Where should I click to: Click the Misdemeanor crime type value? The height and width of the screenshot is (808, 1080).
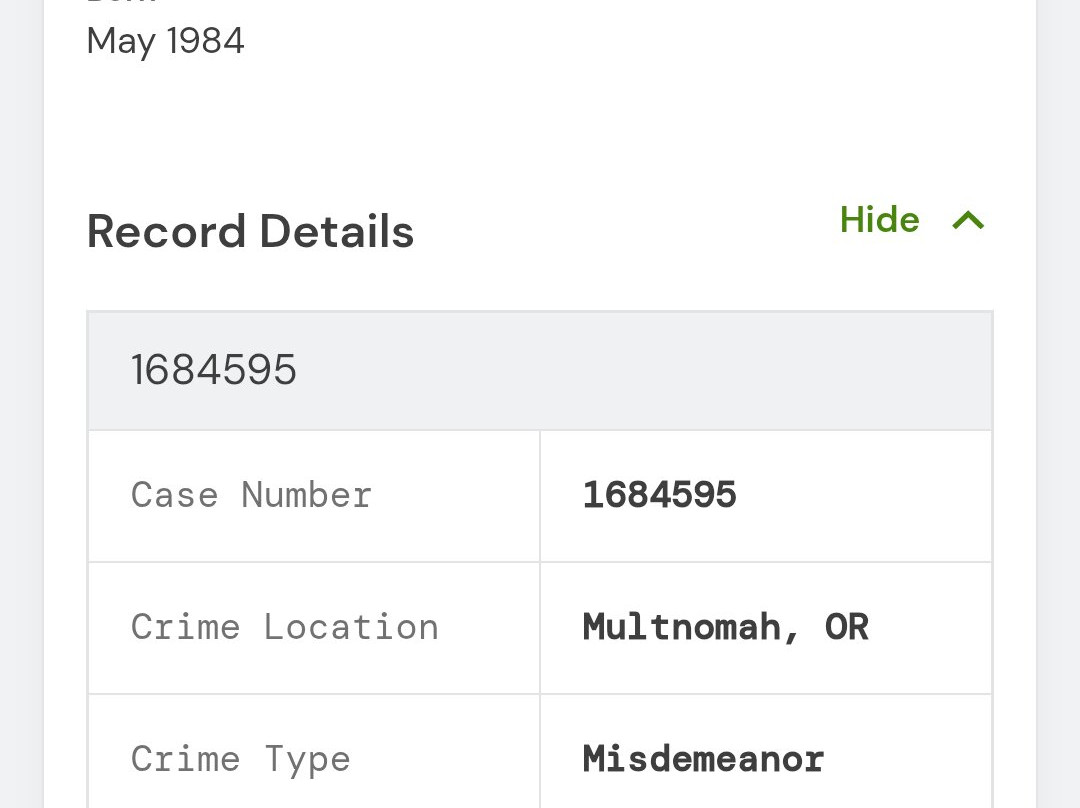pos(703,759)
